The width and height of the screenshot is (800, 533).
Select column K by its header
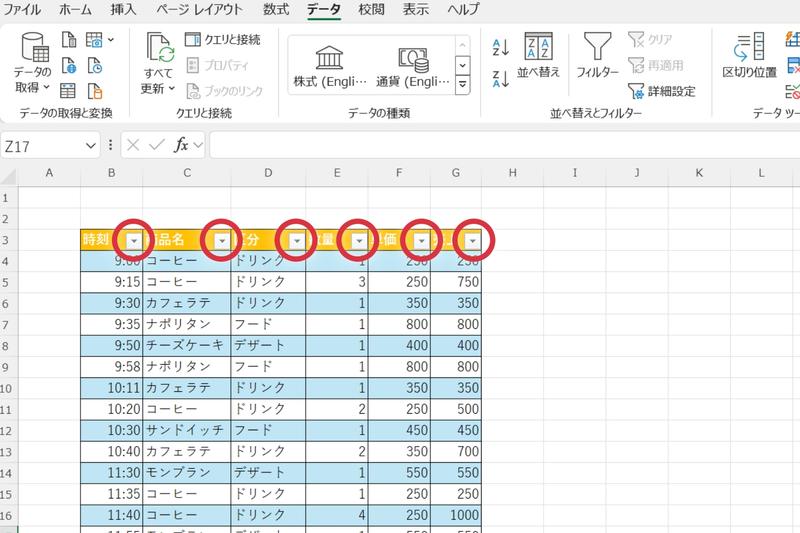pyautogui.click(x=699, y=173)
